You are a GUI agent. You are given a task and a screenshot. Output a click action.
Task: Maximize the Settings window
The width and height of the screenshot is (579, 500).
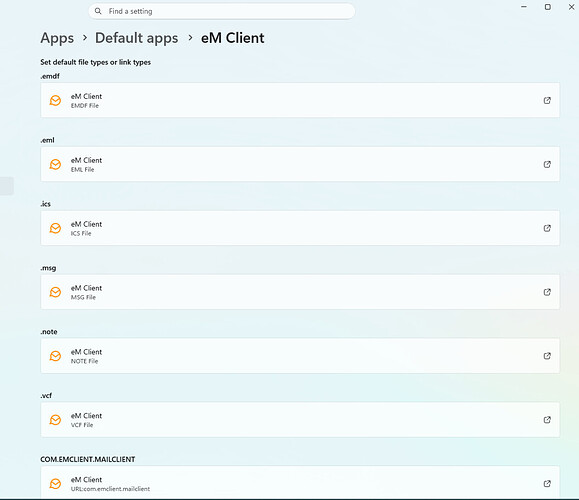pyautogui.click(x=548, y=7)
